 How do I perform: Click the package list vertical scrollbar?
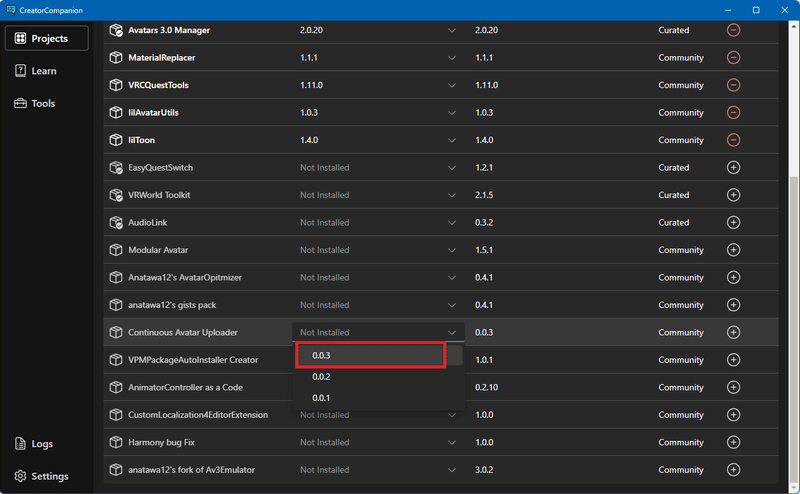click(x=793, y=329)
